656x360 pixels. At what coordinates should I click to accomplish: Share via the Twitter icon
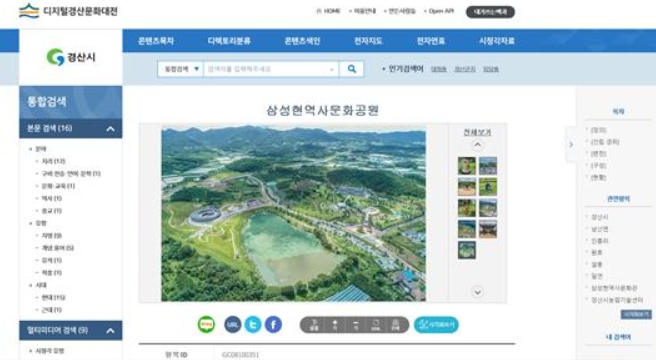coord(253,324)
